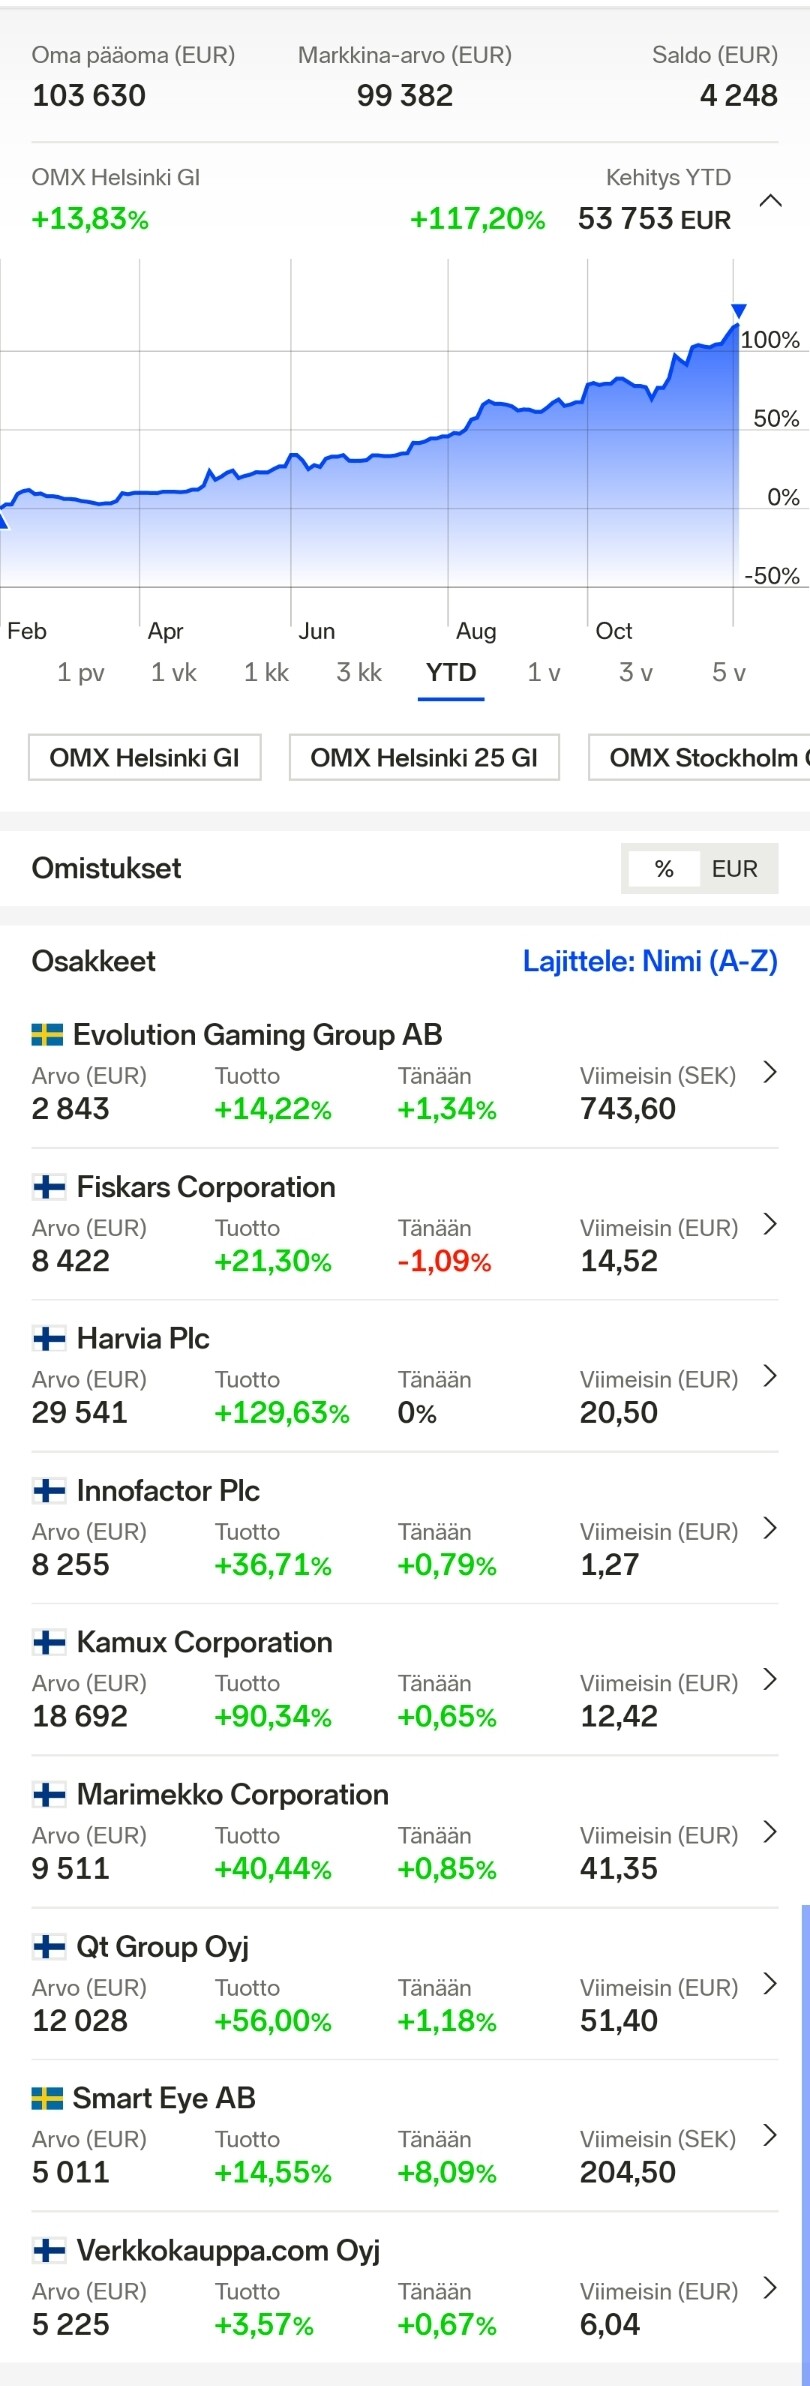Collapse the chart with the up chevron
810x2386 pixels.
pyautogui.click(x=770, y=201)
